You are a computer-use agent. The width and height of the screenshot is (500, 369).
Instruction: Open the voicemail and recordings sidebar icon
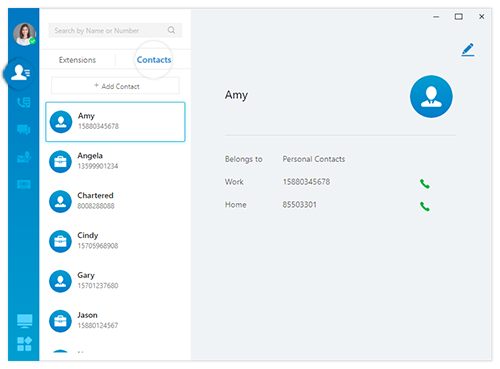click(x=24, y=157)
